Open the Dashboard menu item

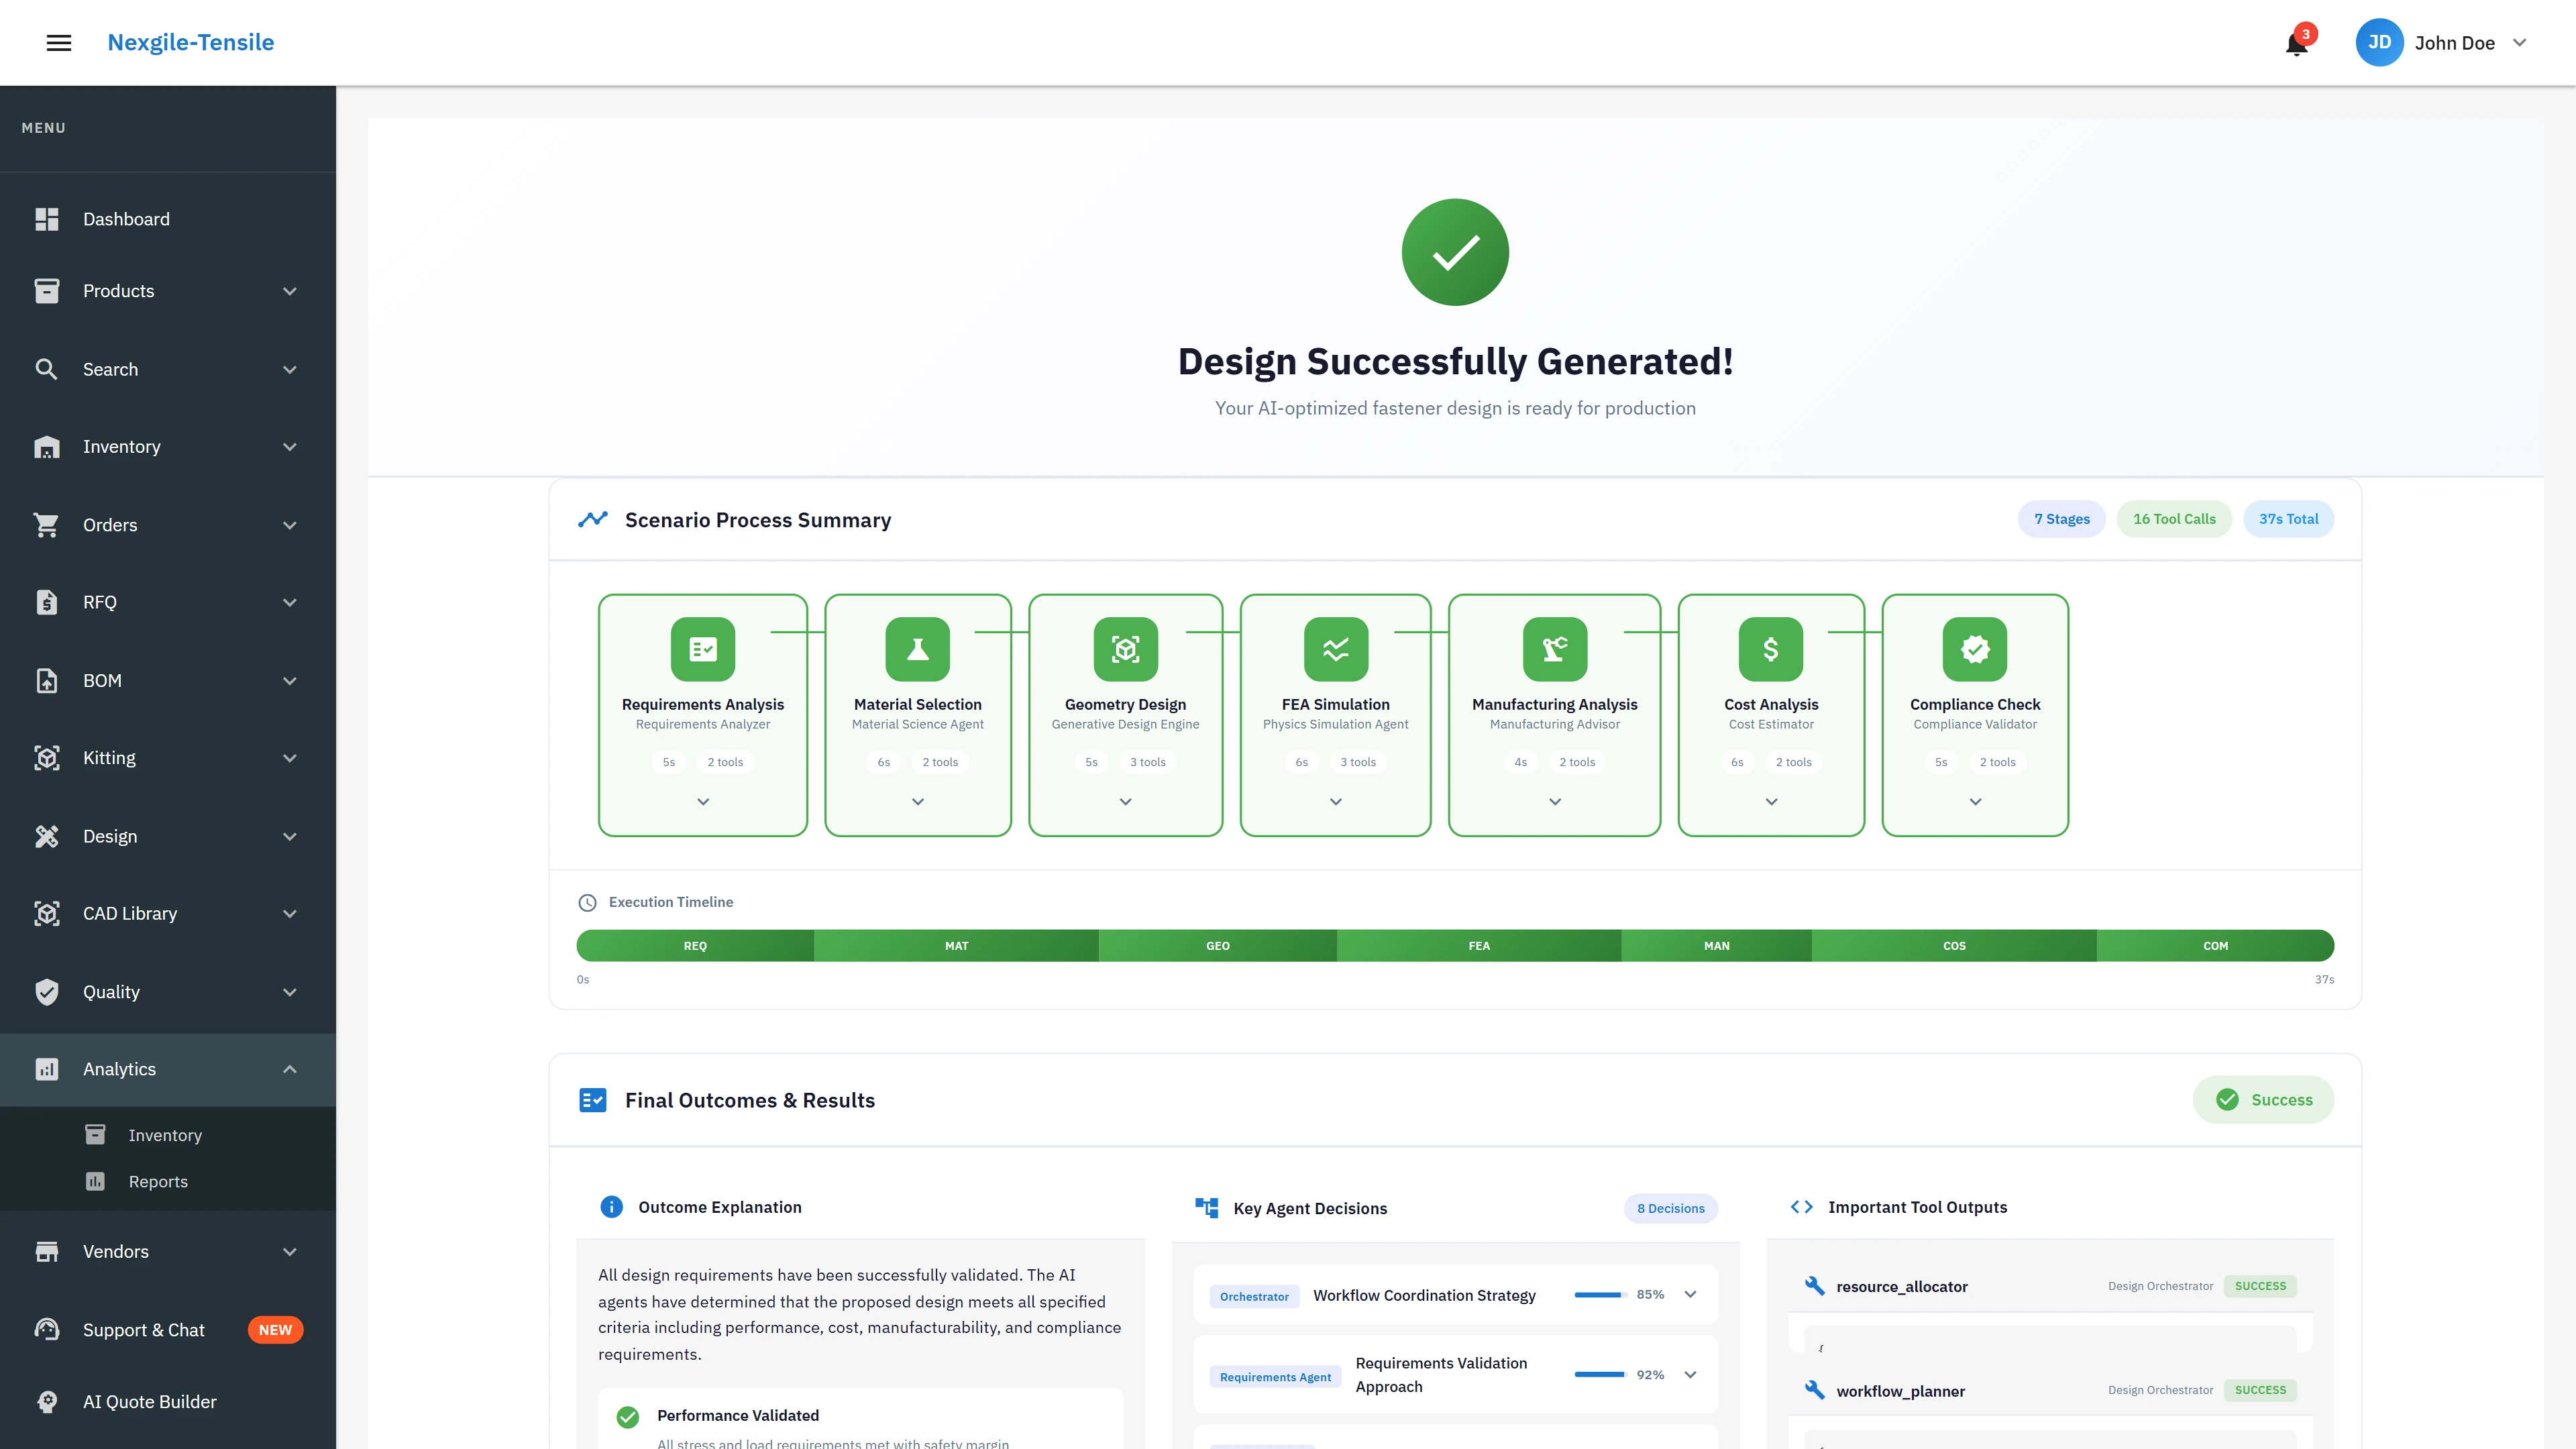tap(126, 219)
